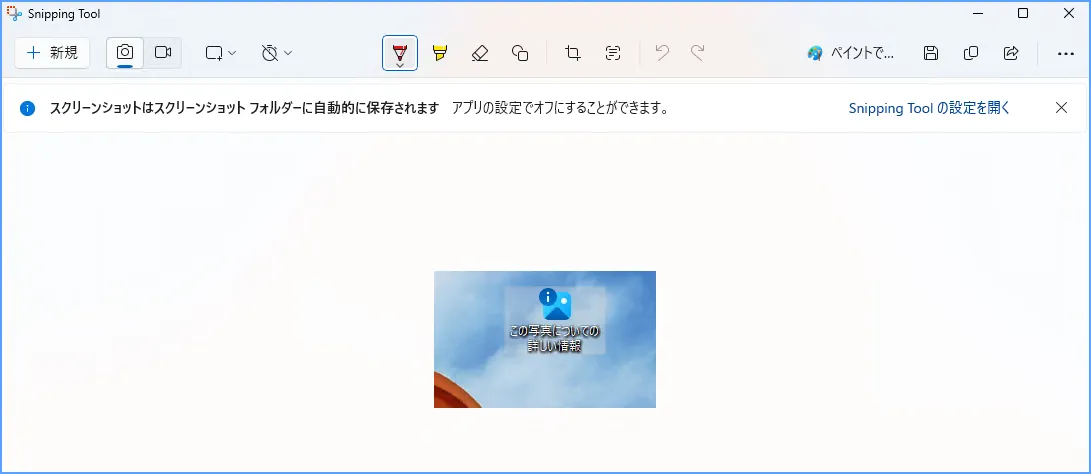Copy the snip to clipboard
Image resolution: width=1091 pixels, height=474 pixels.
pos(971,53)
